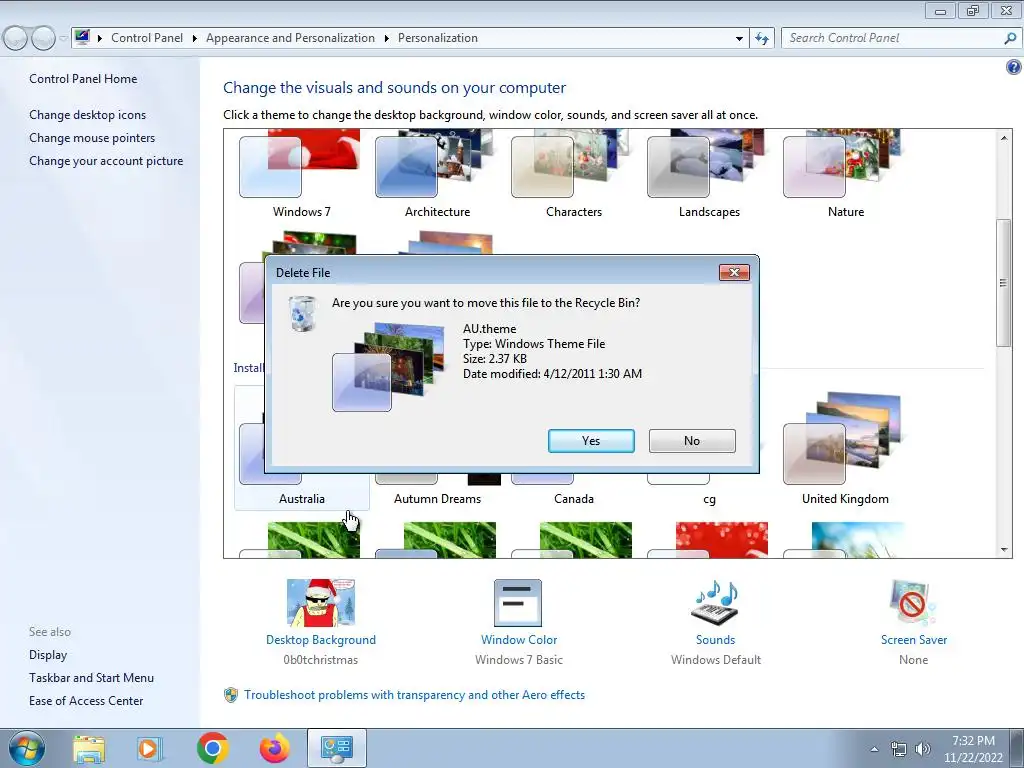1024x768 pixels.
Task: Expand arrow after Appearance and Personalization breadcrumb
Action: pyautogui.click(x=387, y=38)
